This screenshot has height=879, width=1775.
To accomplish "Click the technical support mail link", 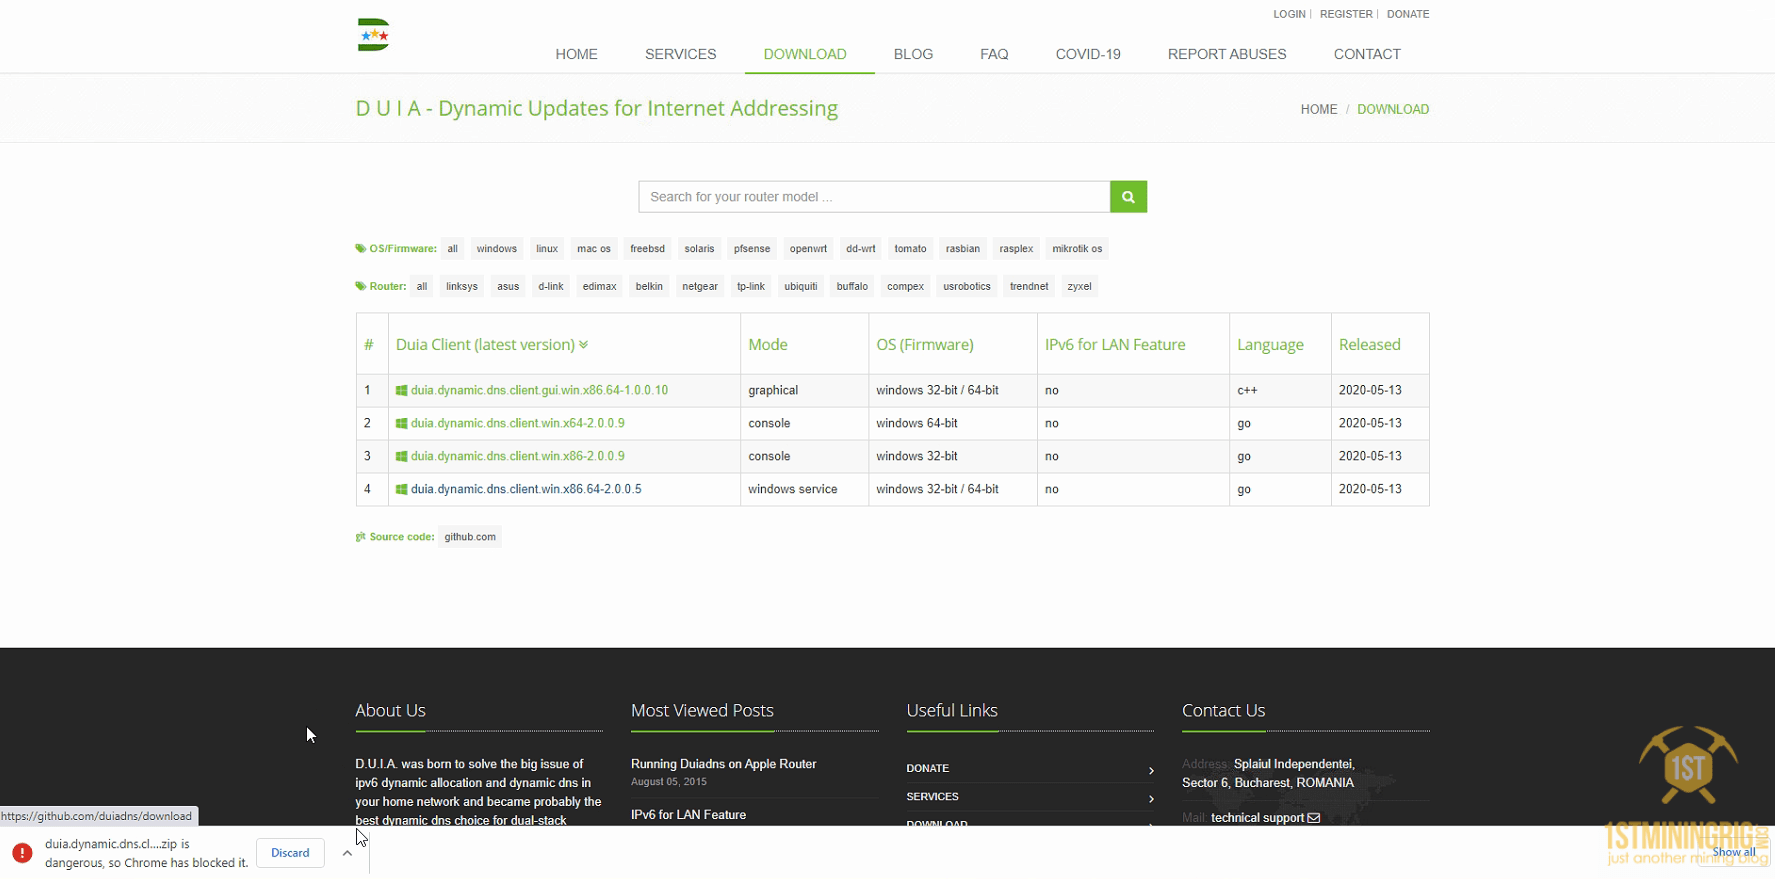I will [x=1265, y=818].
